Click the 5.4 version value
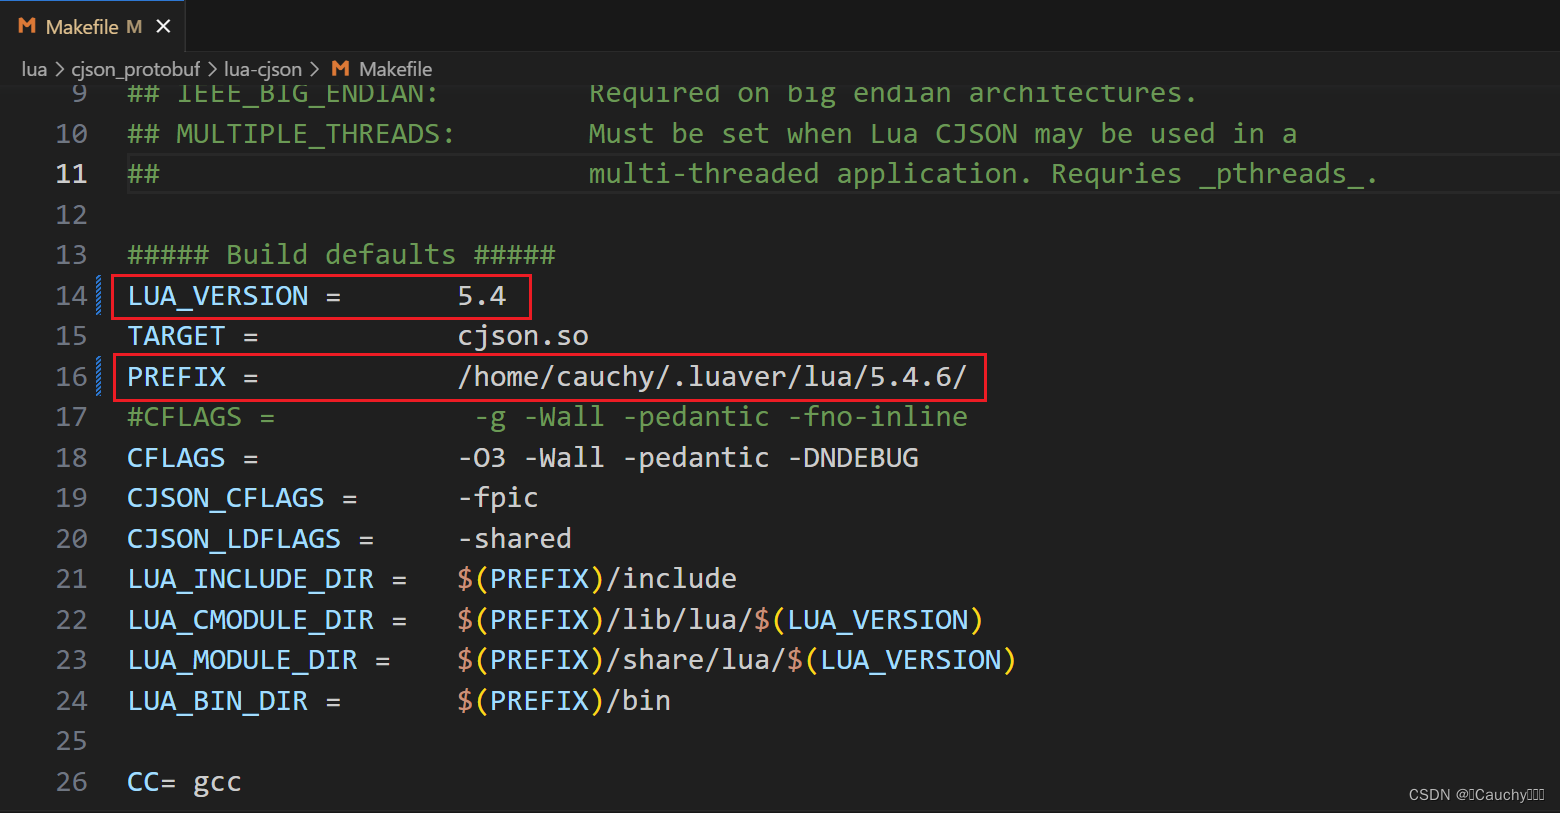The image size is (1560, 813). coord(482,296)
